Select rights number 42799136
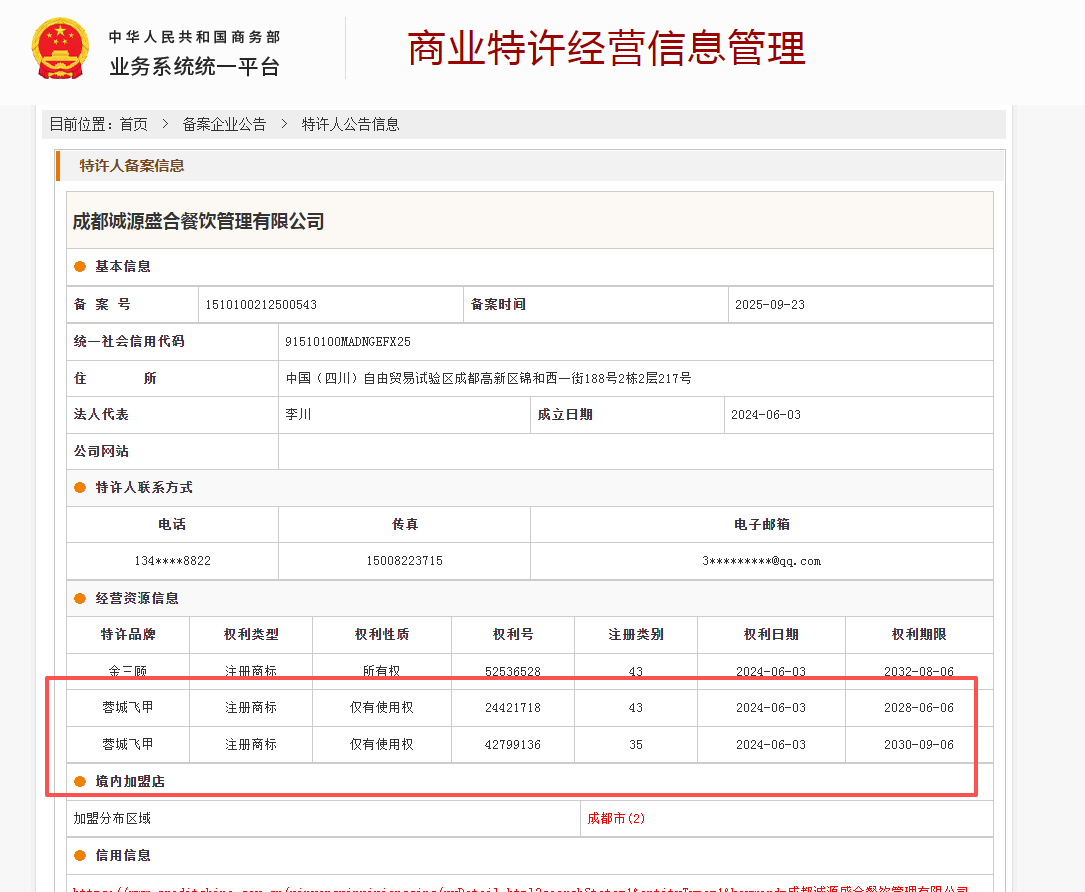Image resolution: width=1085 pixels, height=892 pixels. [x=513, y=745]
